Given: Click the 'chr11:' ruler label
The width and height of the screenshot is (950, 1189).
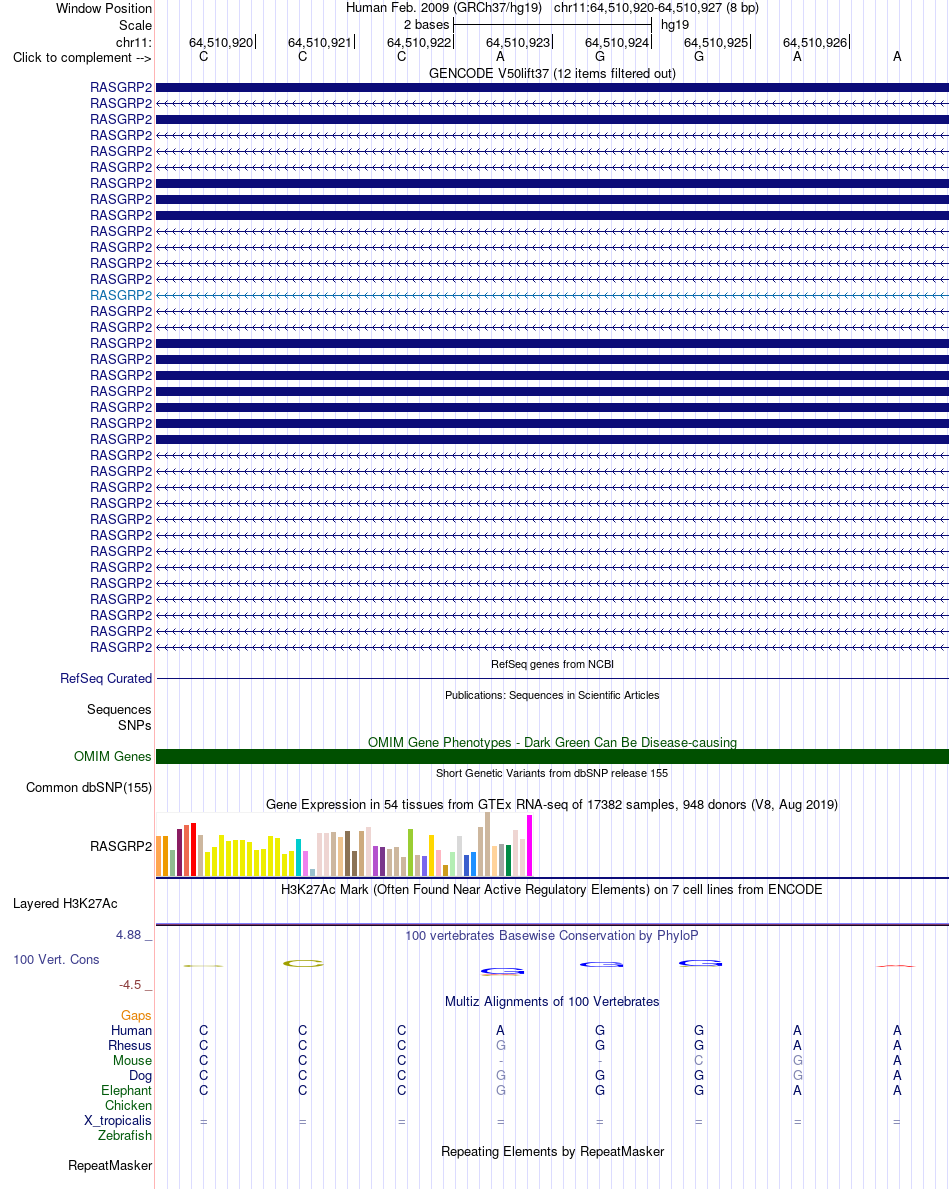Looking at the screenshot, I should tap(133, 42).
